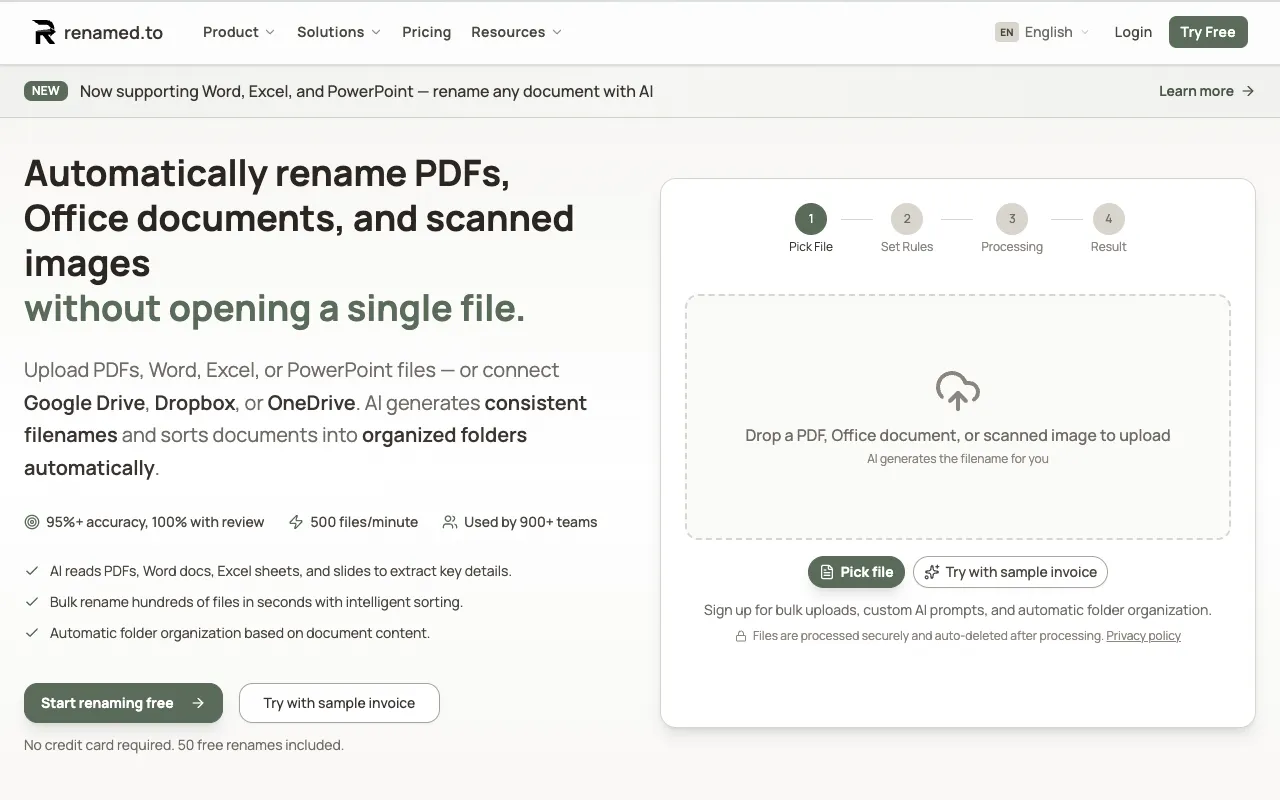Click the arrow icon next to Learn more

pyautogui.click(x=1246, y=91)
